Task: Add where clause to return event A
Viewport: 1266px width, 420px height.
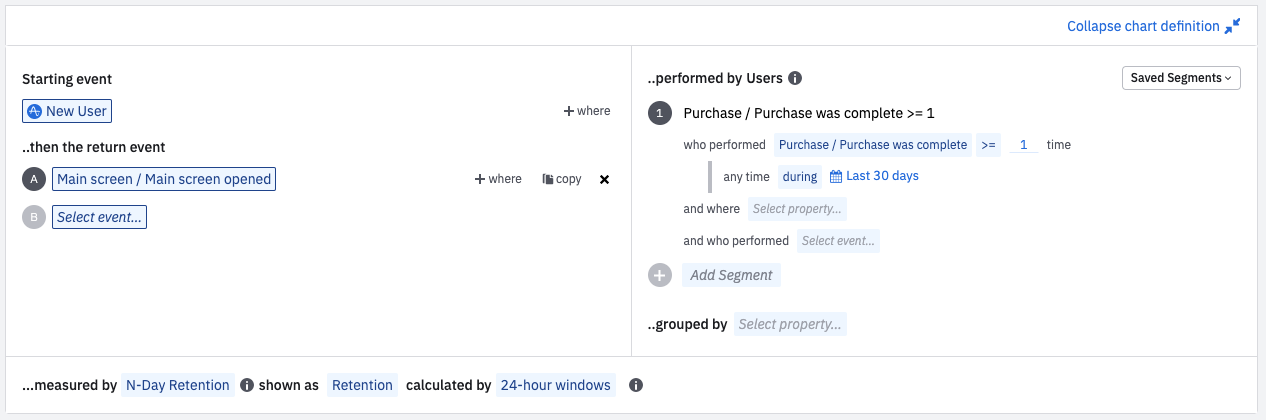Action: (x=498, y=179)
